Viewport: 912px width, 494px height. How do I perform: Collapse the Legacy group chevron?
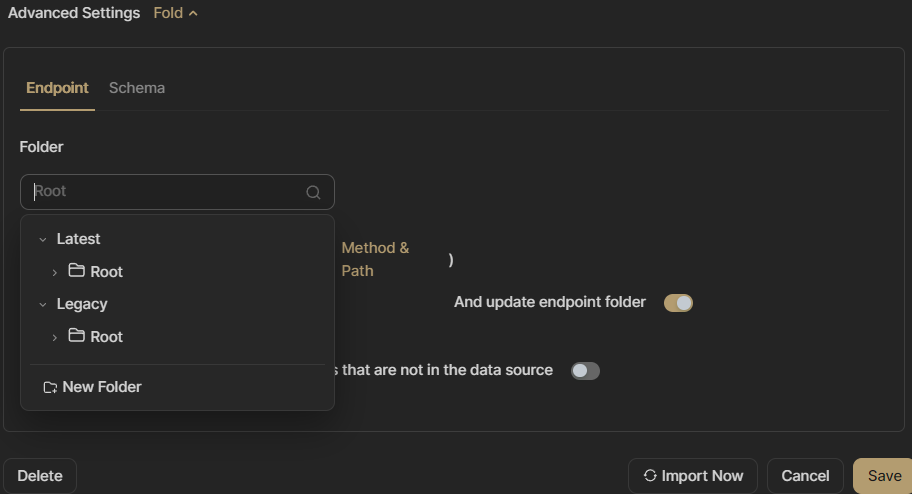point(42,304)
